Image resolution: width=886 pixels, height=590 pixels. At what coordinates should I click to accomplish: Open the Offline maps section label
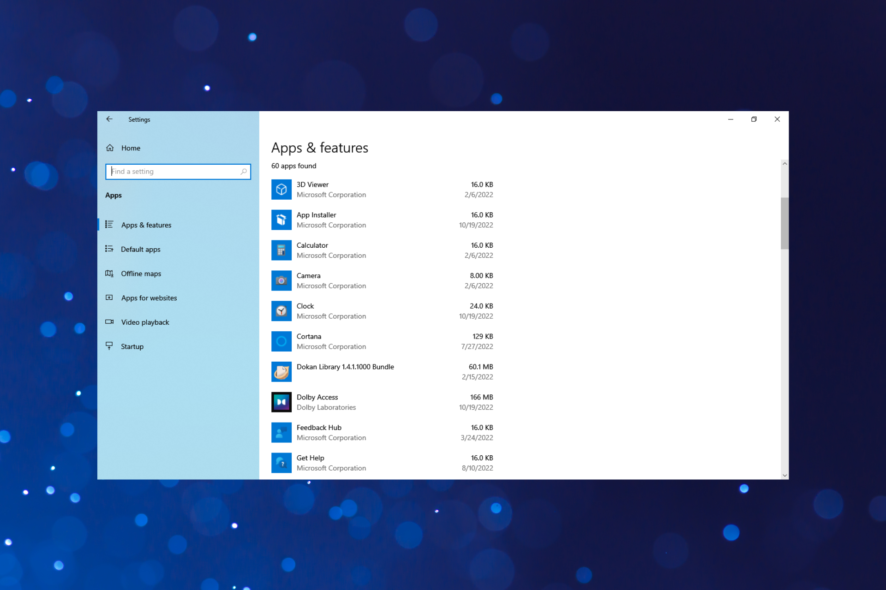pos(141,274)
